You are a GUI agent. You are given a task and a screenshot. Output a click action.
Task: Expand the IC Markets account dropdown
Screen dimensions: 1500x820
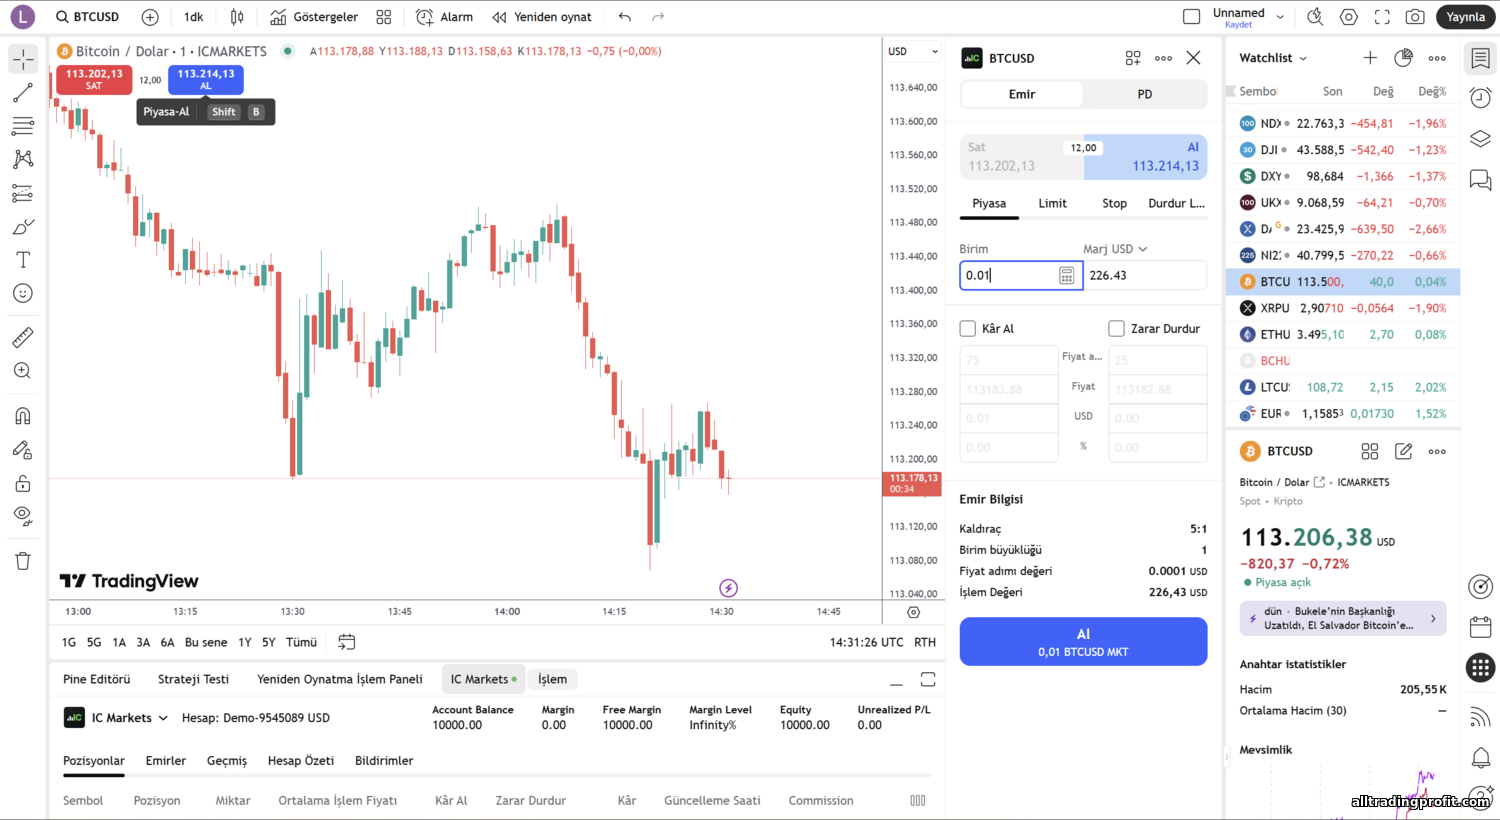163,718
